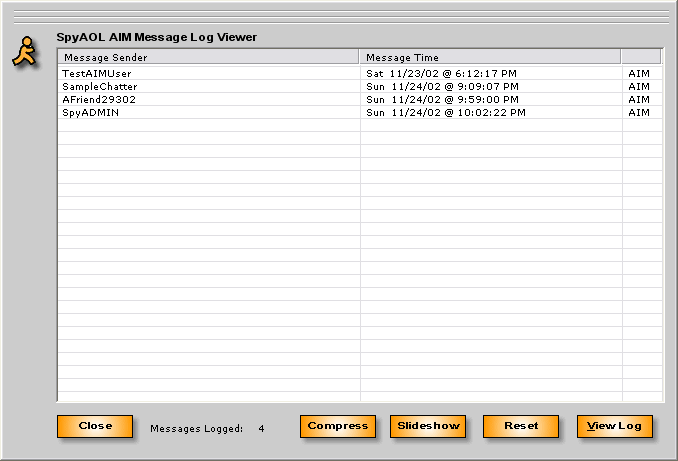The height and width of the screenshot is (461, 678).
Task: Click the unlabeled third column header
Action: (x=641, y=57)
